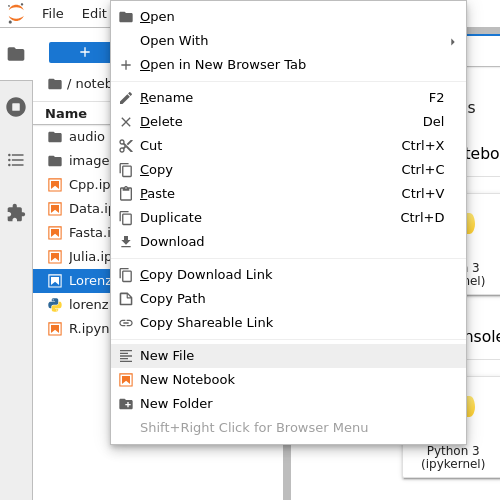The width and height of the screenshot is (500, 500).
Task: Open the images folder row
Action: point(72,161)
